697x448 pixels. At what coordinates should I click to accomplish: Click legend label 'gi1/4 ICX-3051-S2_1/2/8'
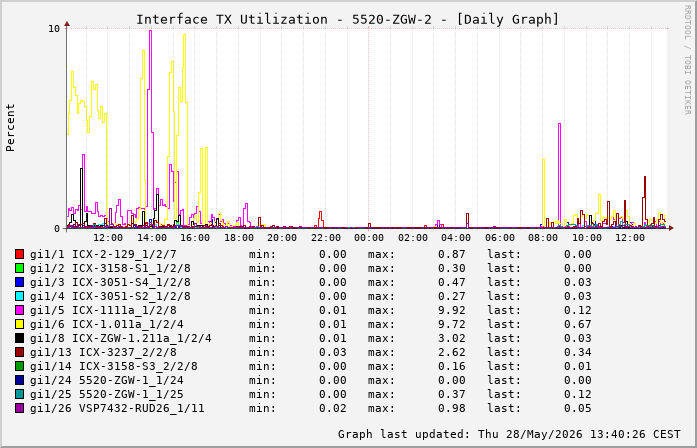pyautogui.click(x=110, y=296)
